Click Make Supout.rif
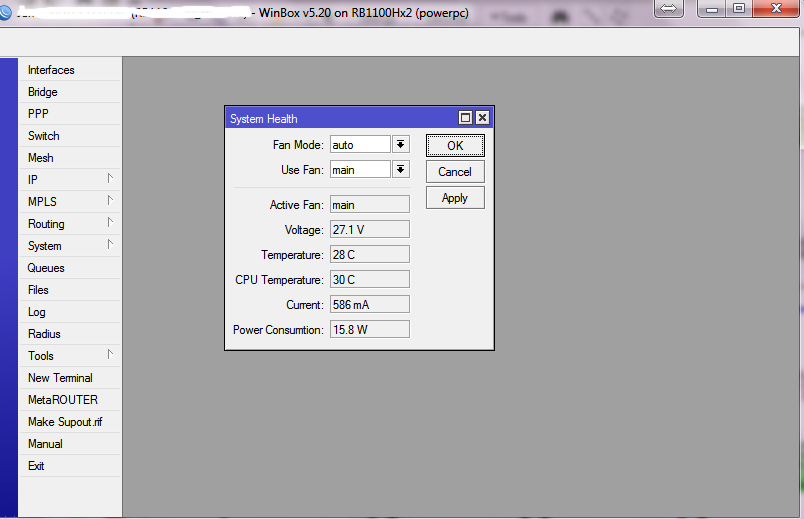The image size is (804, 519). (x=70, y=422)
